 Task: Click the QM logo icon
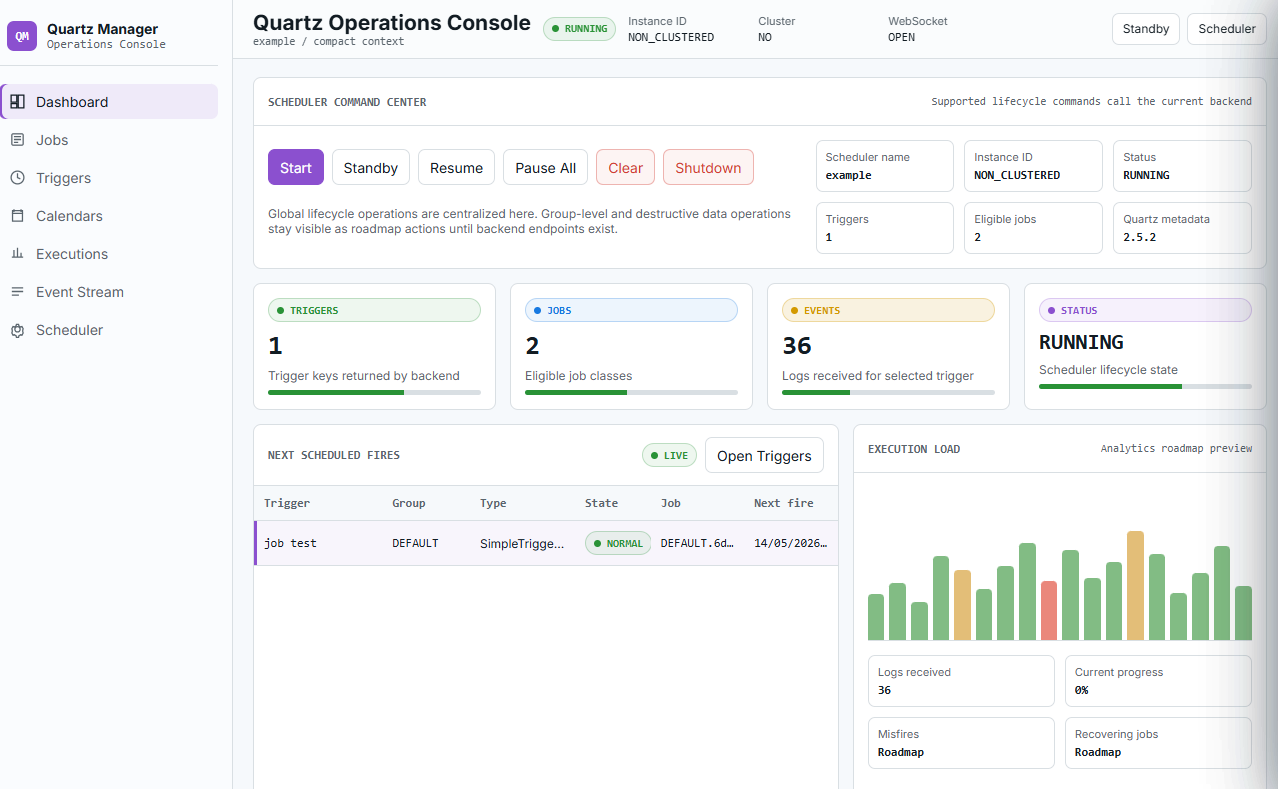pos(22,37)
